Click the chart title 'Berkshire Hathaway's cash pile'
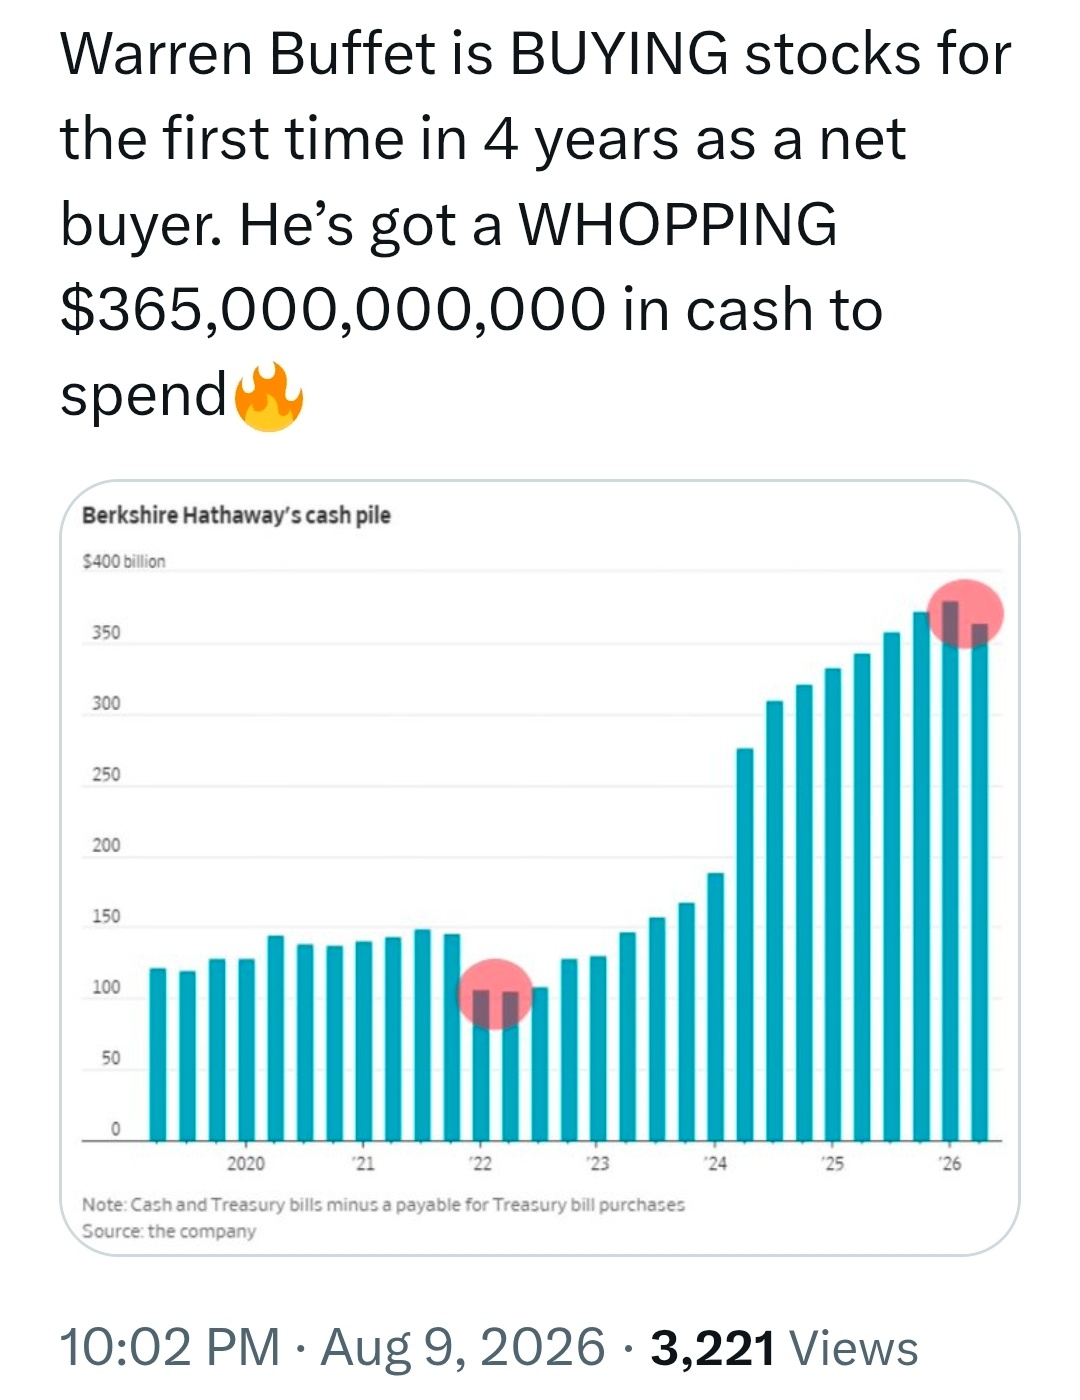1080x1400 pixels. click(x=236, y=515)
